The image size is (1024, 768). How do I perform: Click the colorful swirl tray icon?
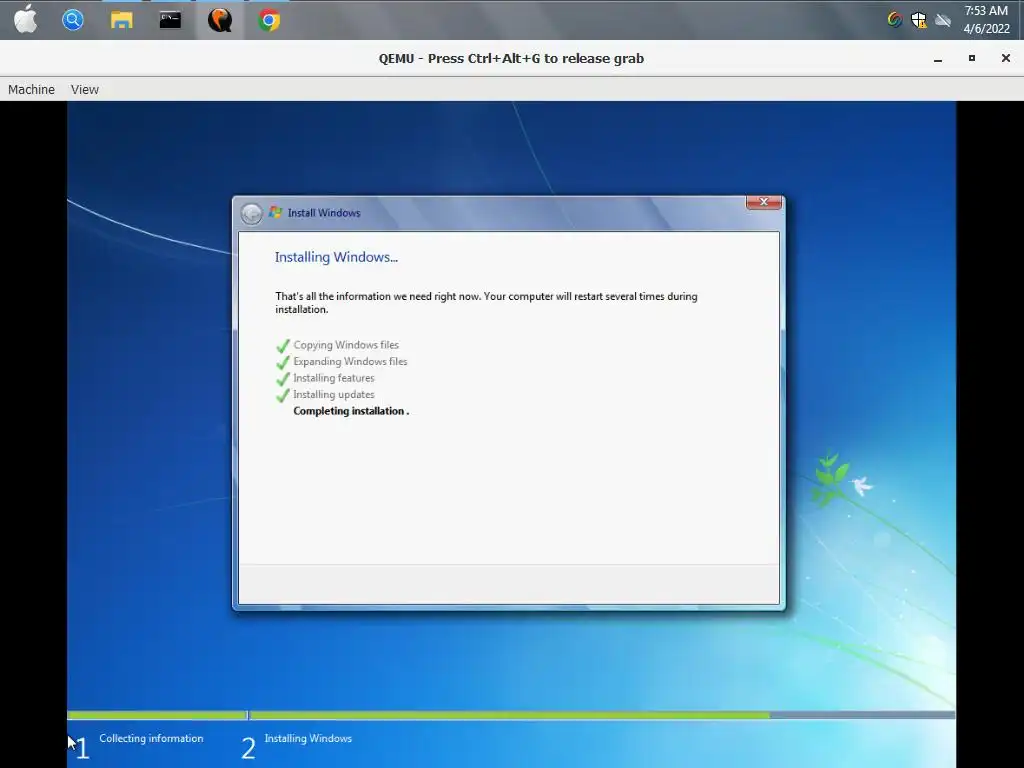895,20
